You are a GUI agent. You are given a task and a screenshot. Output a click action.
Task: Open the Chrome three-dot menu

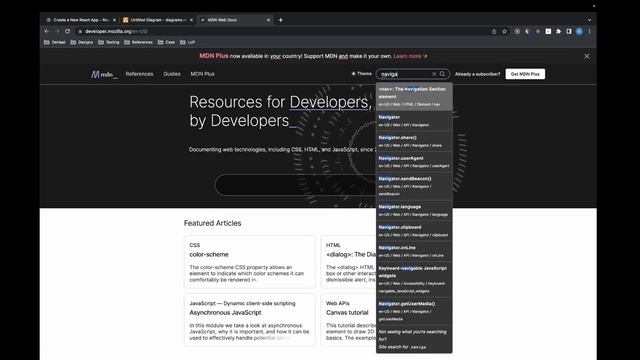pos(589,31)
